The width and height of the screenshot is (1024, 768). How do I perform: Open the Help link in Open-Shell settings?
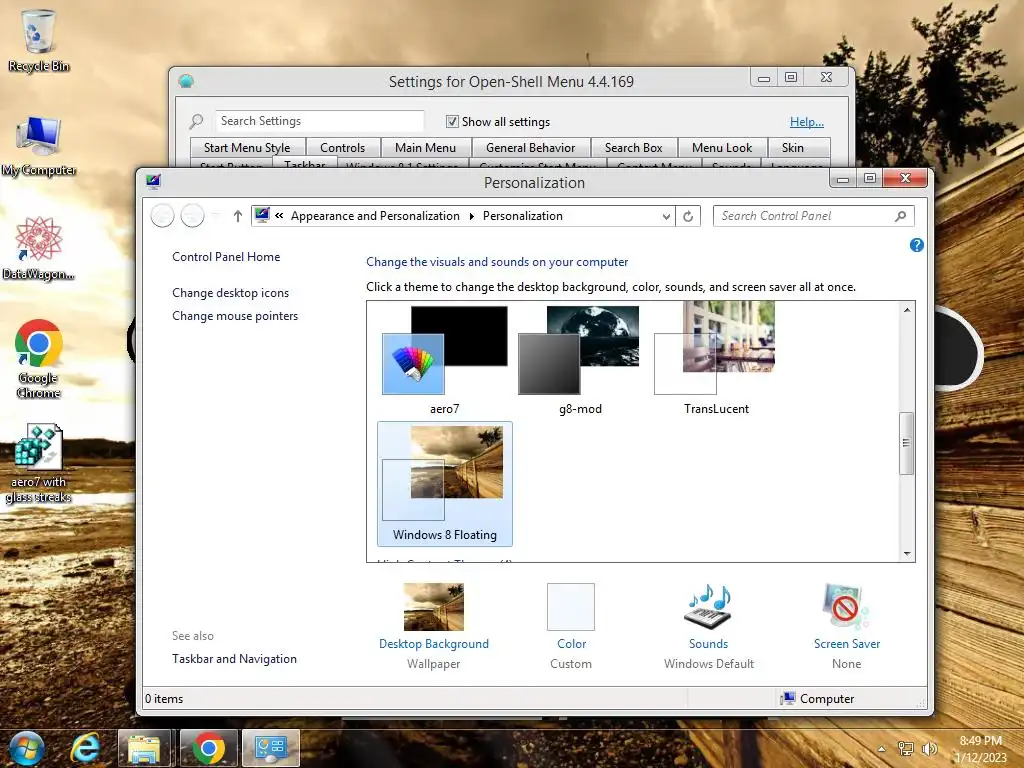[807, 121]
